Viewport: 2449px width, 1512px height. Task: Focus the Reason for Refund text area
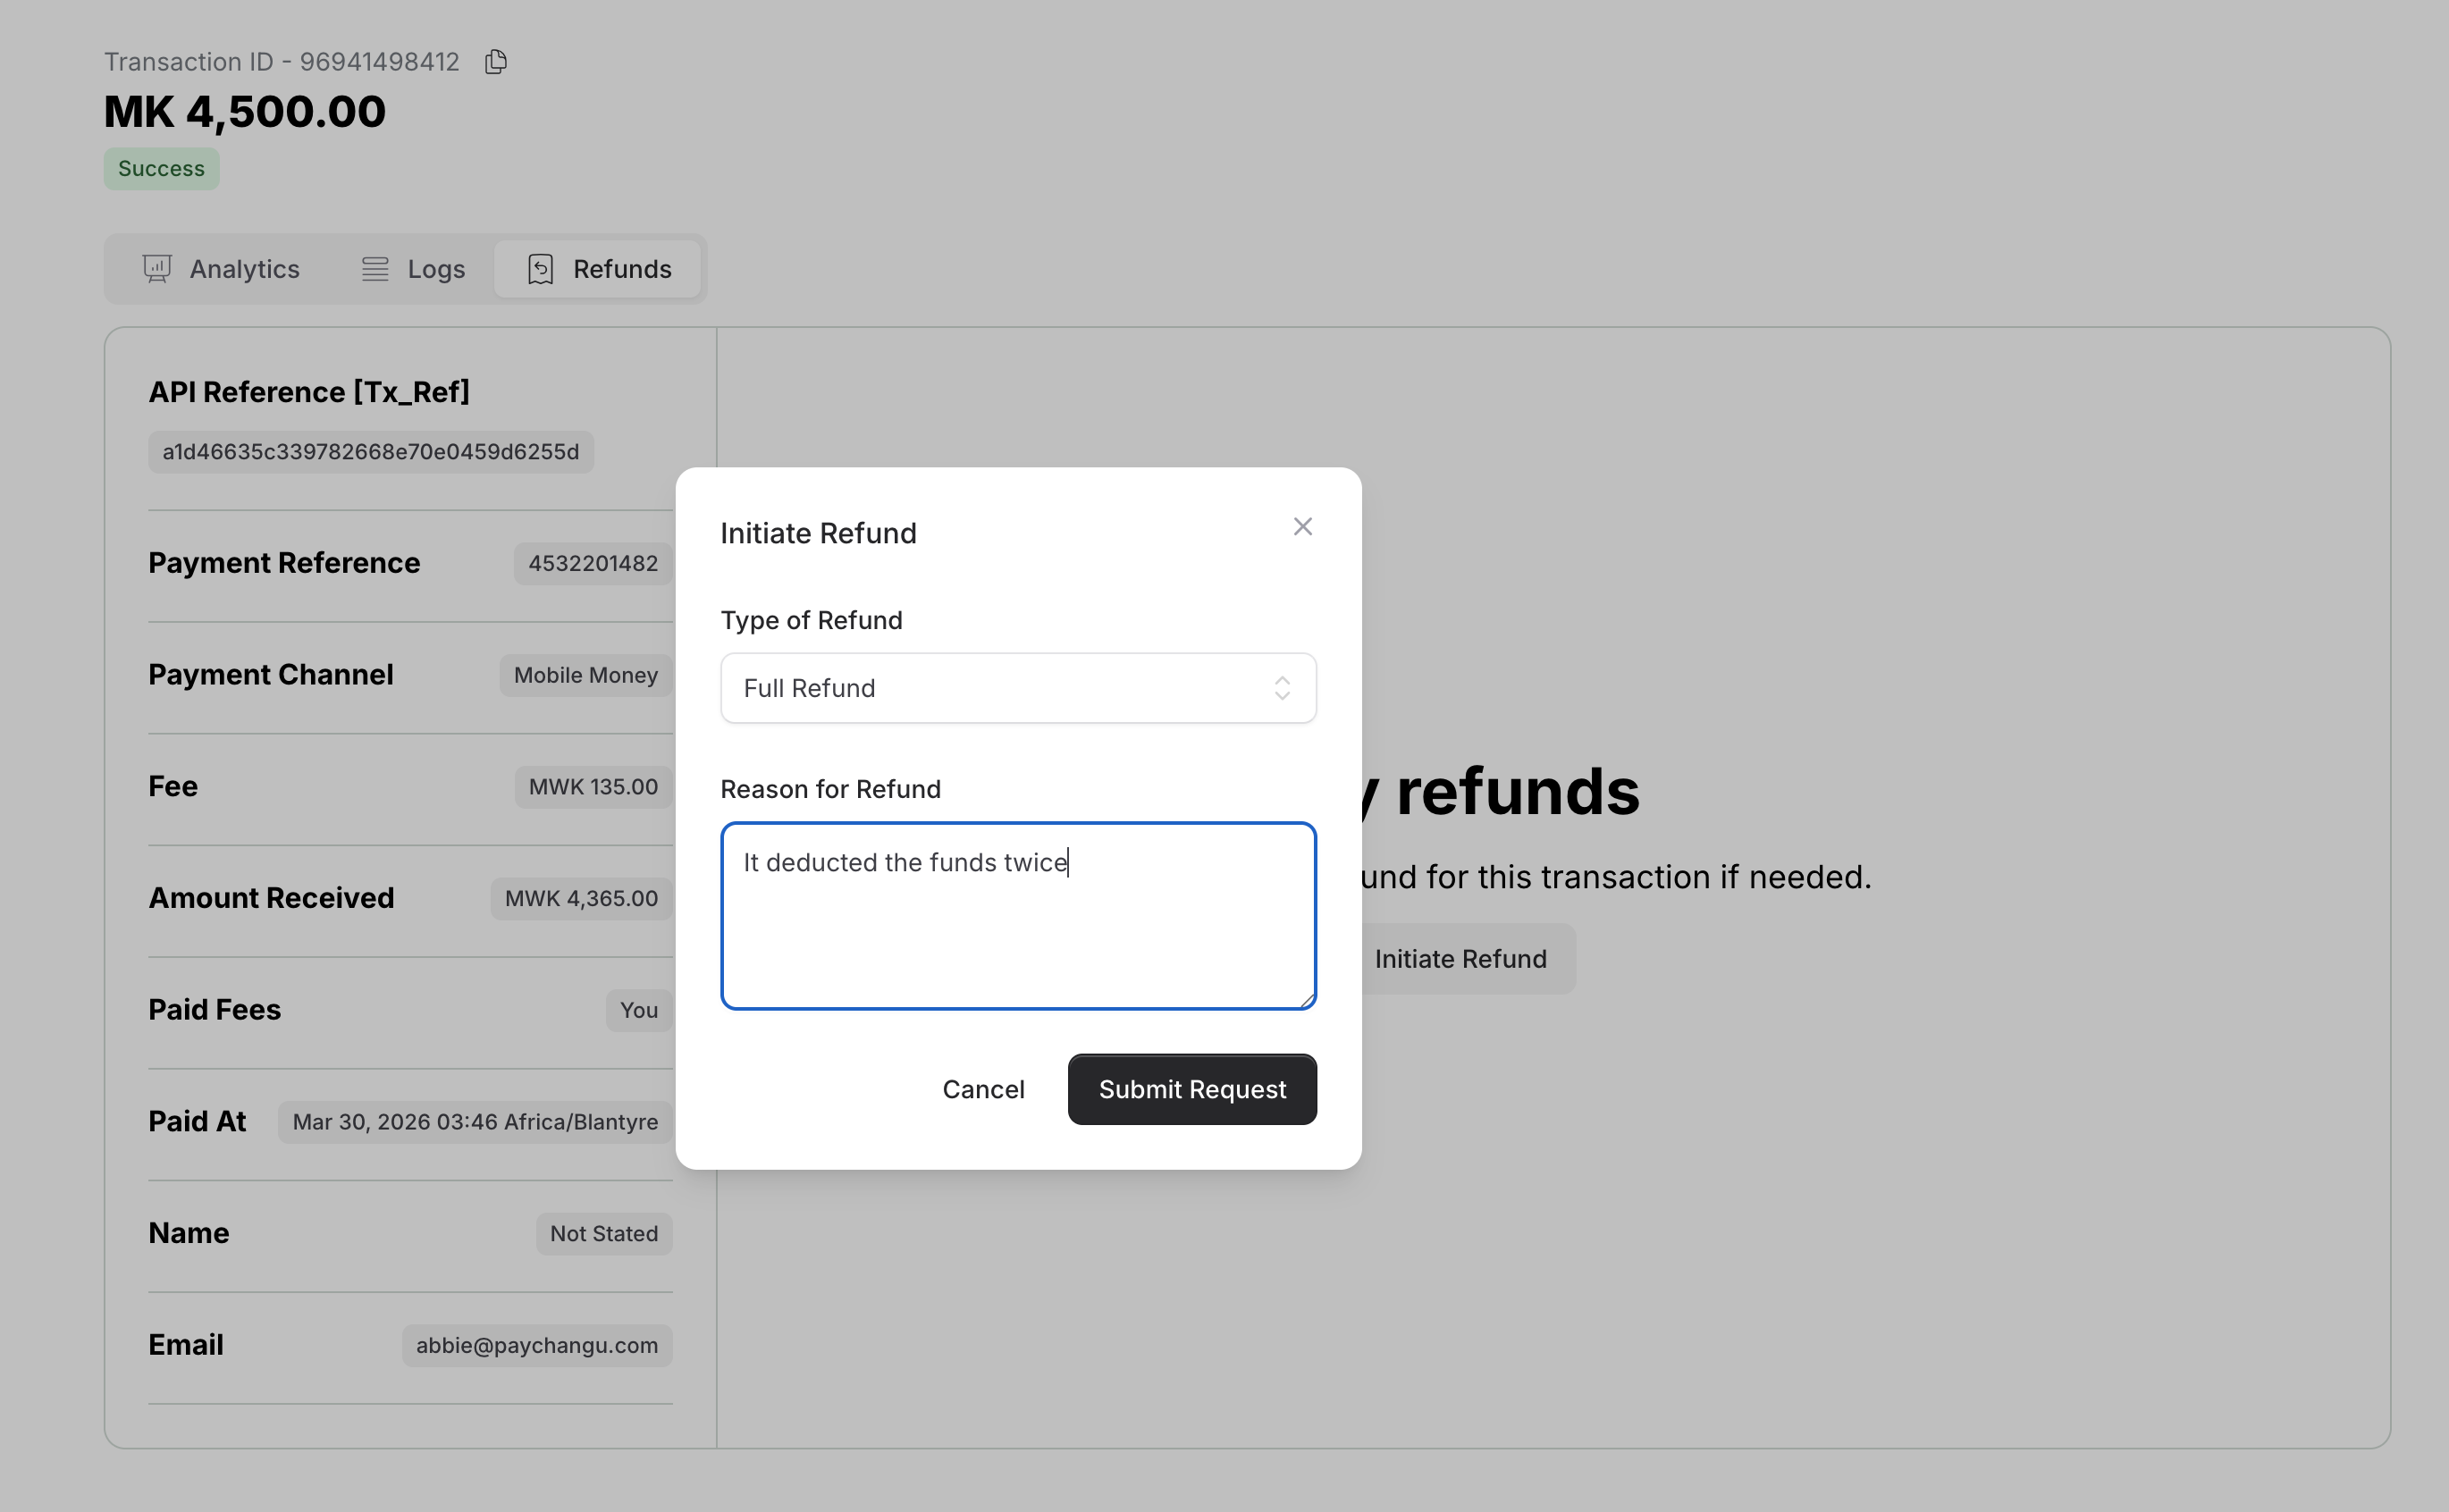(x=1017, y=930)
